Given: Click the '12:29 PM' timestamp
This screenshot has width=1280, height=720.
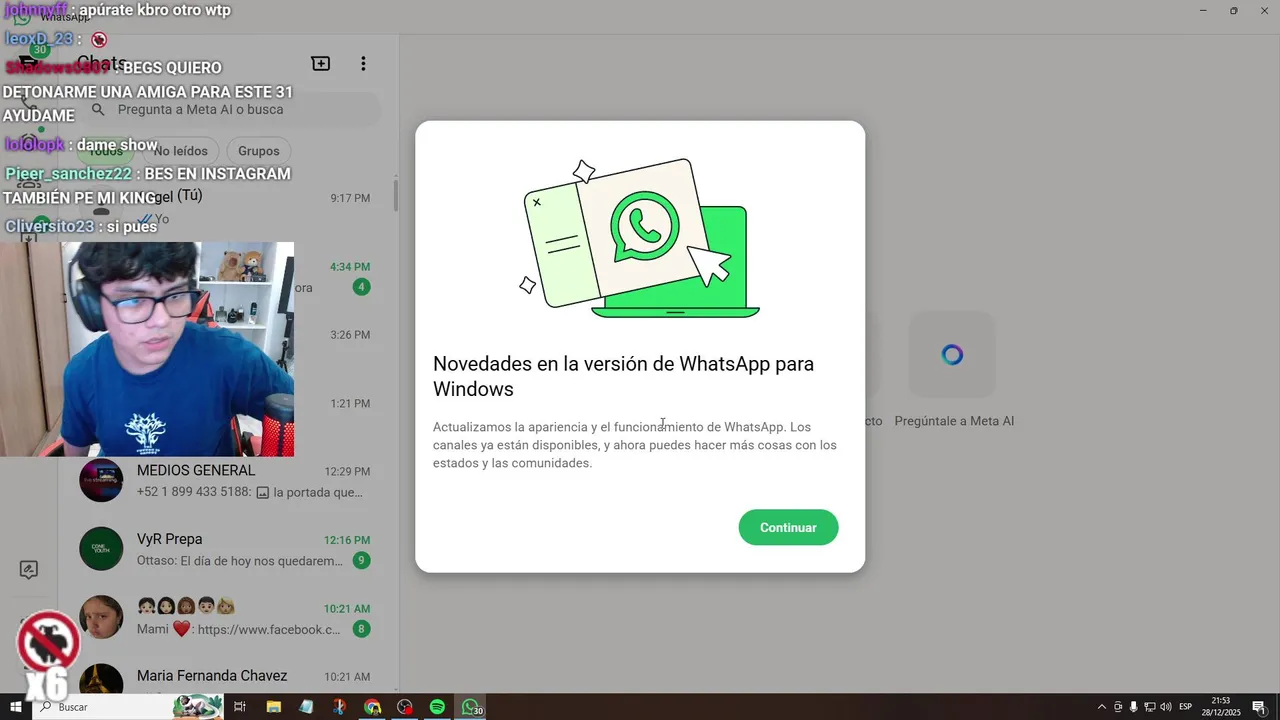Looking at the screenshot, I should [x=347, y=472].
